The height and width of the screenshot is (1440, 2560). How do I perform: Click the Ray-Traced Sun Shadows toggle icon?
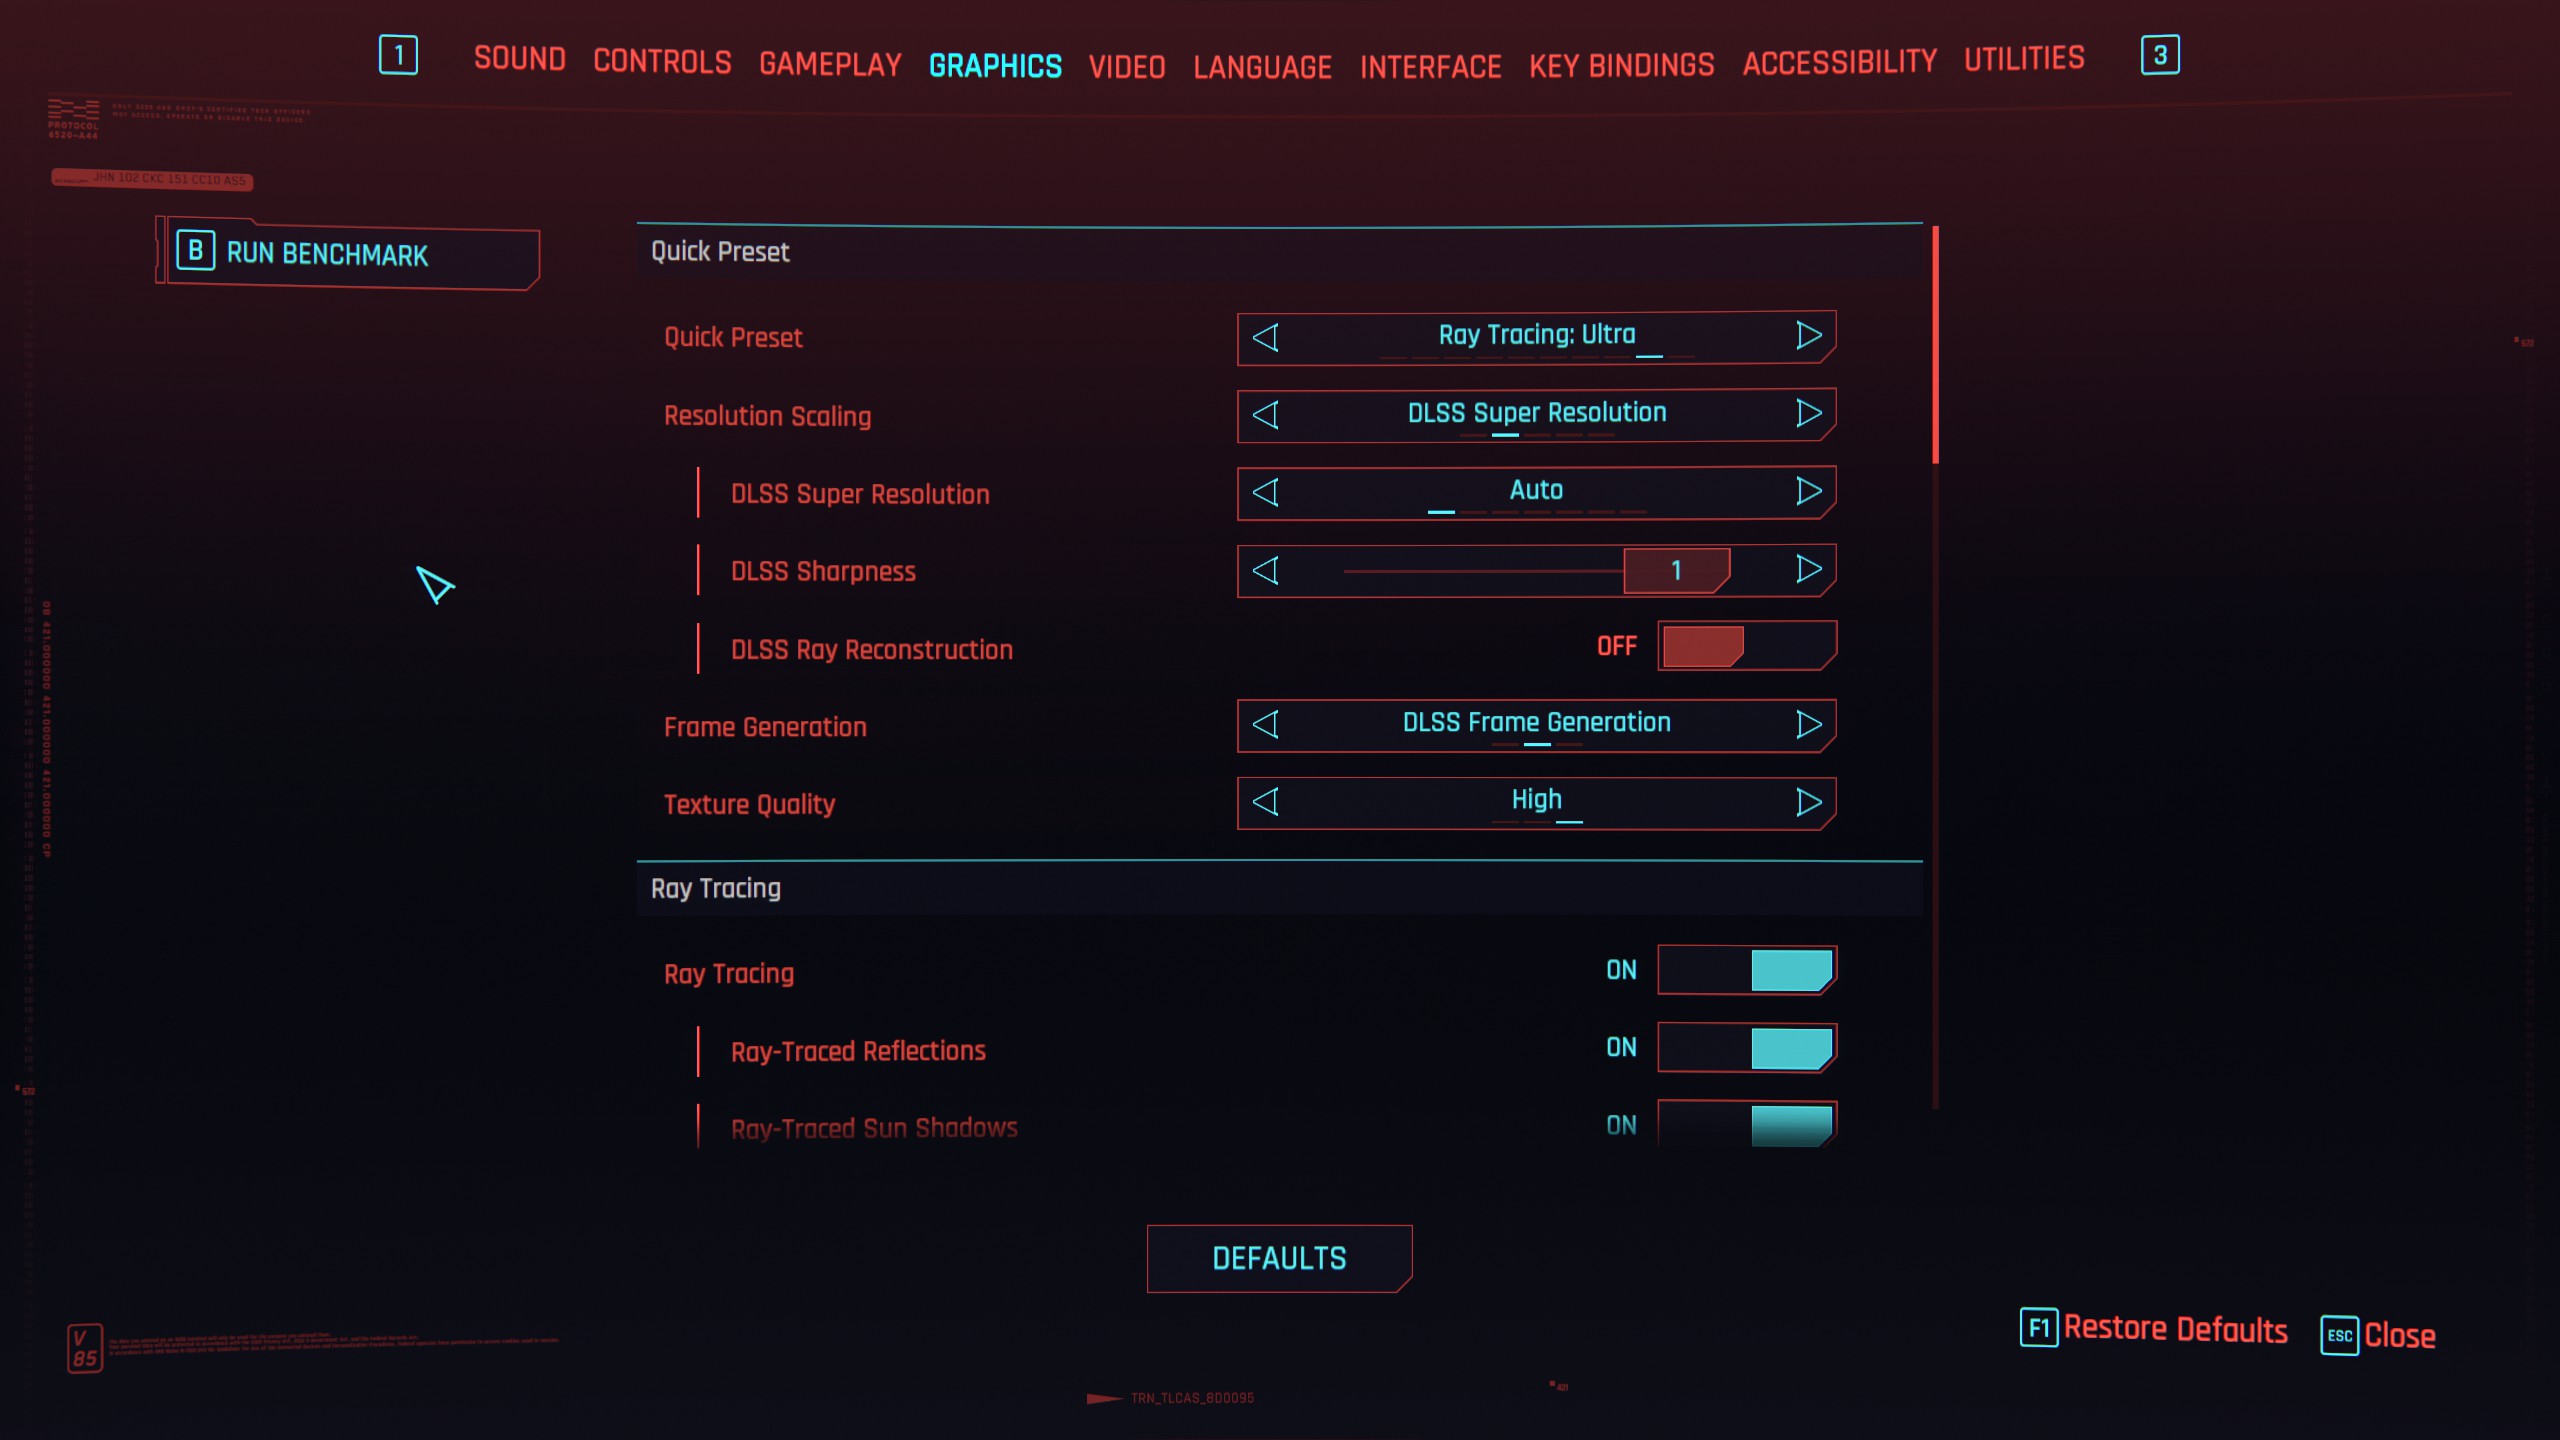[1744, 1124]
